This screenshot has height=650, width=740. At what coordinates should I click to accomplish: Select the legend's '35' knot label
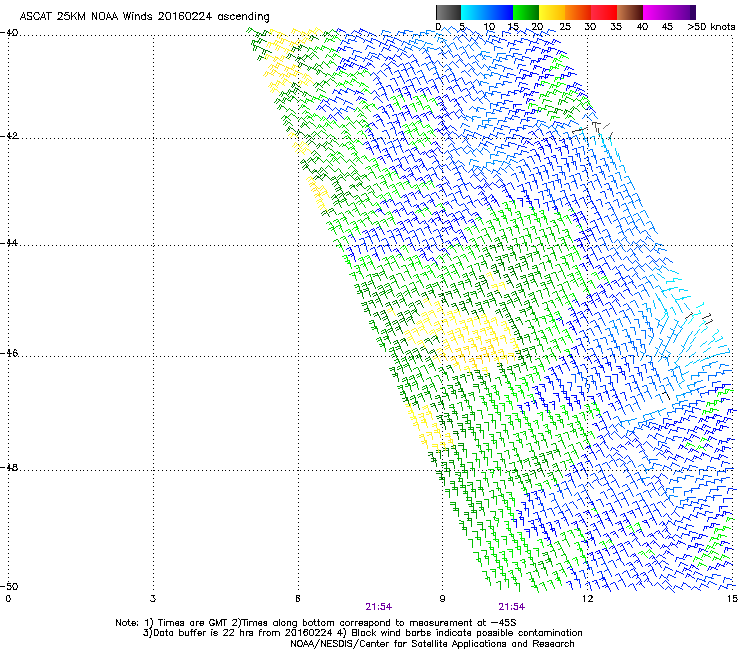(x=616, y=27)
